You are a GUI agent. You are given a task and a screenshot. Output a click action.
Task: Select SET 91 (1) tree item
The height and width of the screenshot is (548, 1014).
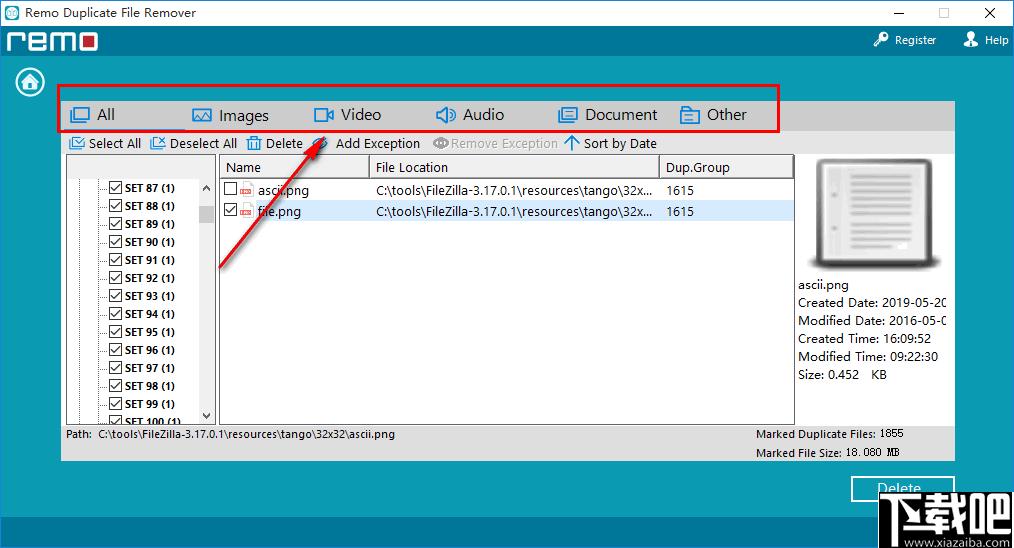tap(149, 260)
